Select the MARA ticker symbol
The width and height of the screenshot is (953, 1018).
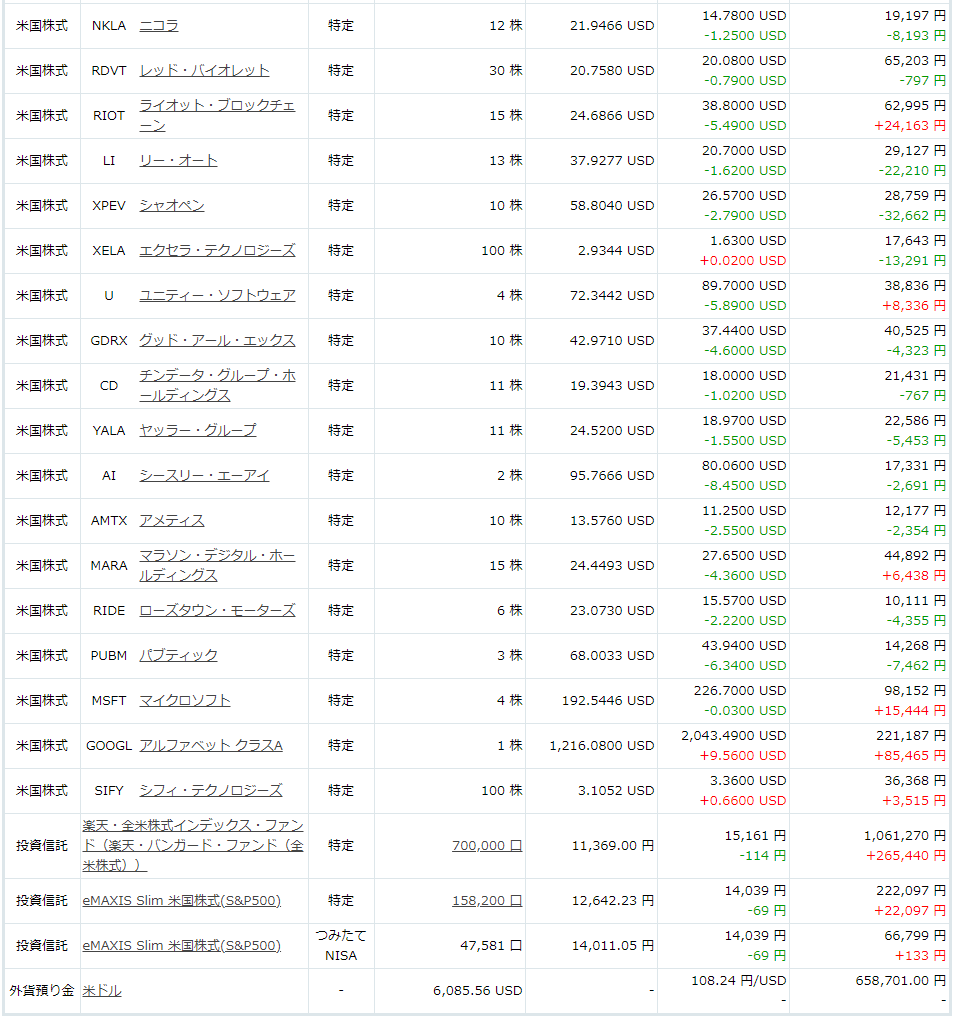pyautogui.click(x=108, y=565)
